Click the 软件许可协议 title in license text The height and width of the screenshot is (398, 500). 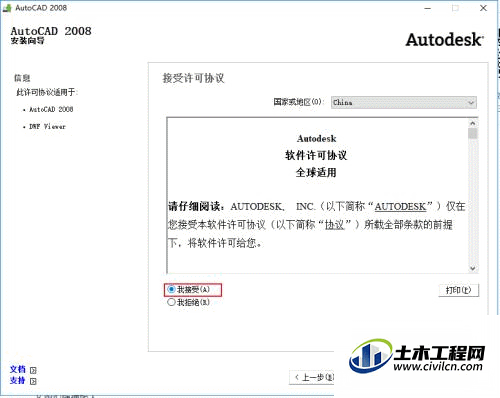coord(316,155)
